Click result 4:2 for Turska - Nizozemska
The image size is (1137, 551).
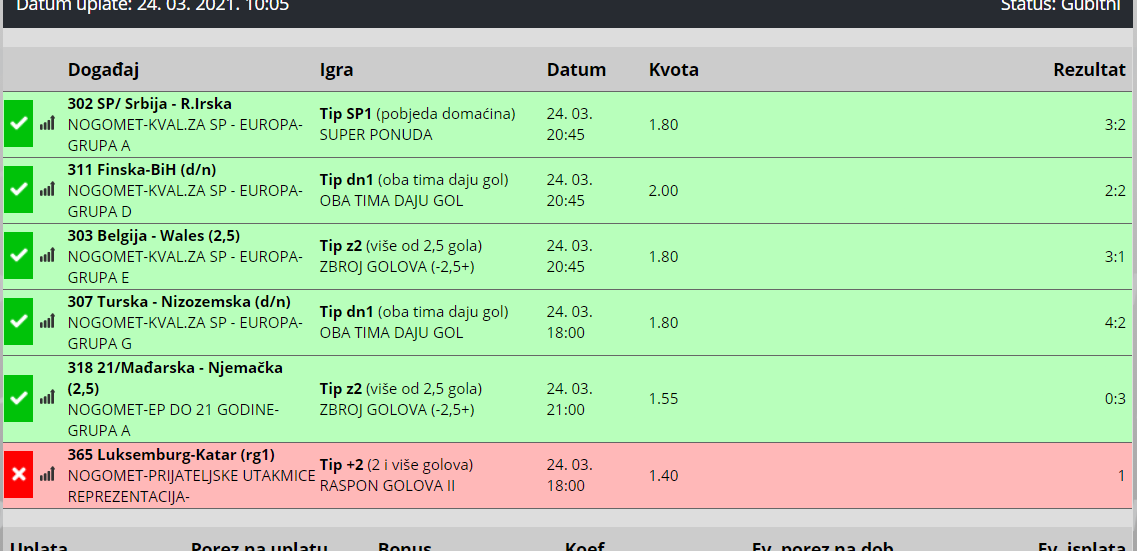tap(1115, 323)
